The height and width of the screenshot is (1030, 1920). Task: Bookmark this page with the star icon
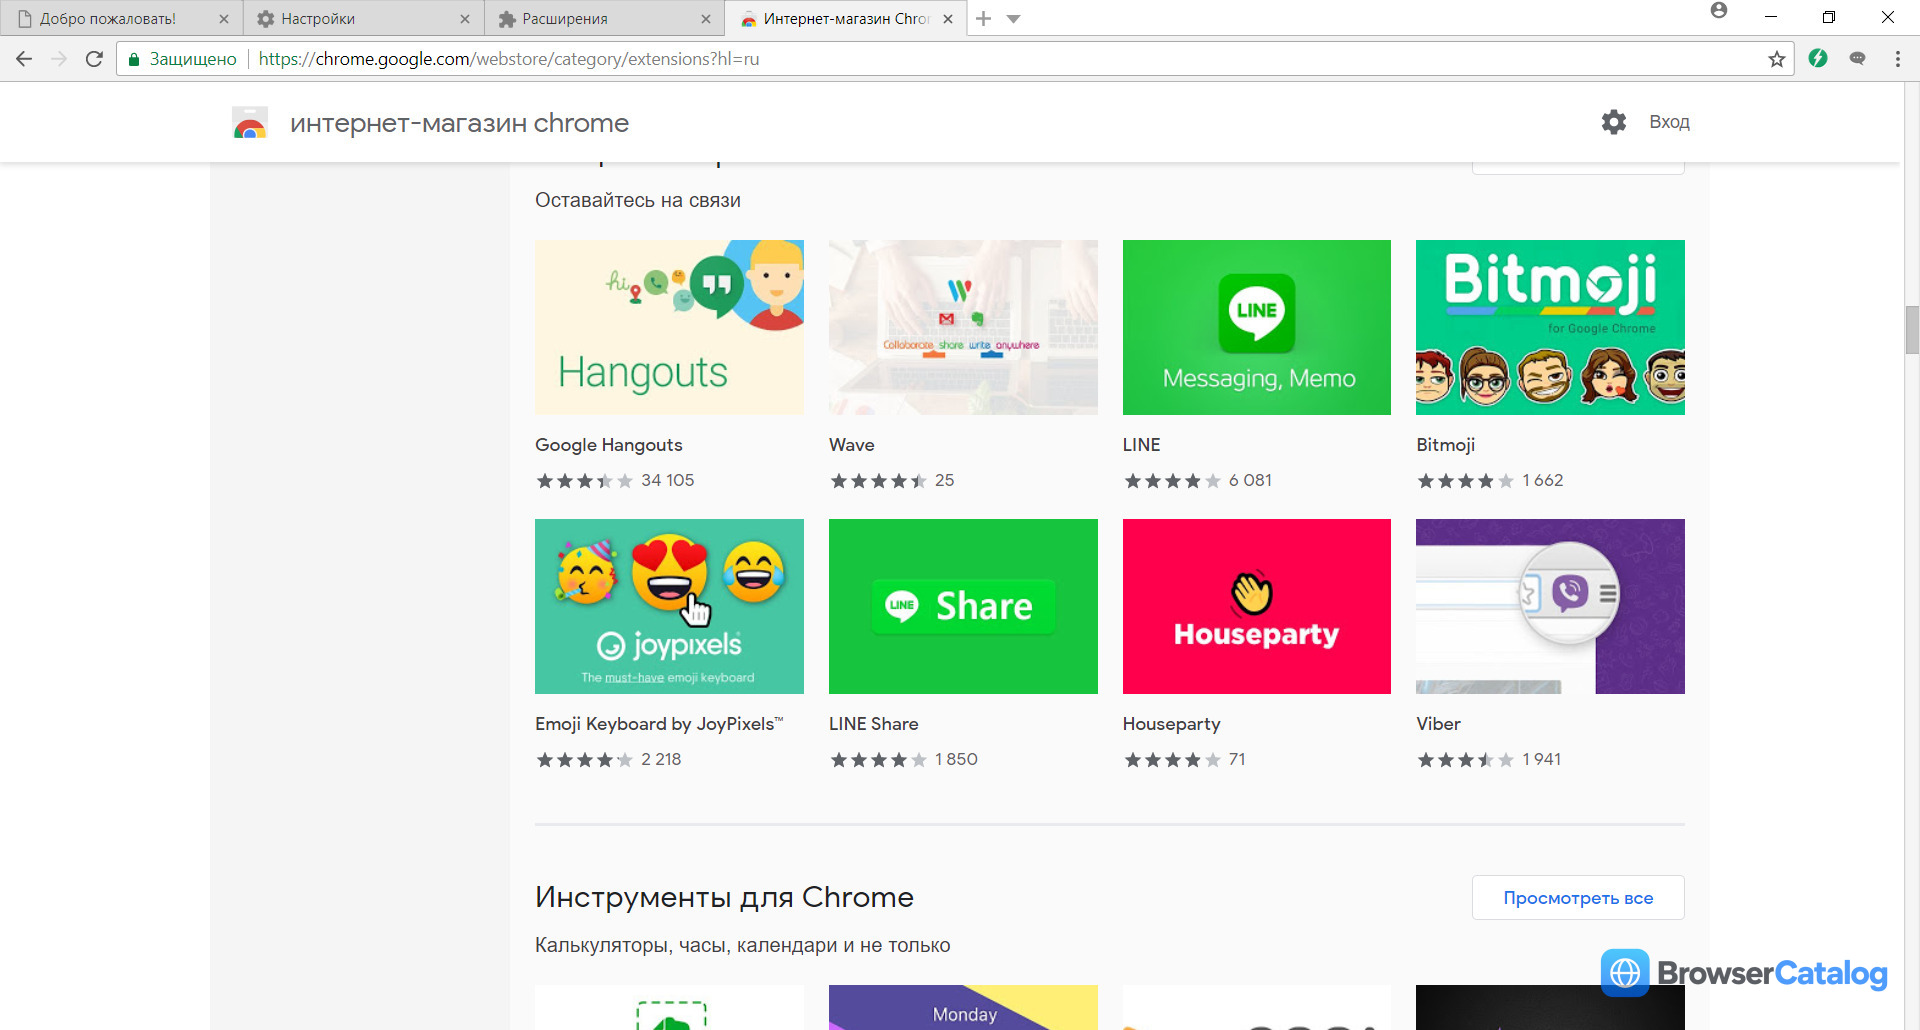coord(1776,59)
